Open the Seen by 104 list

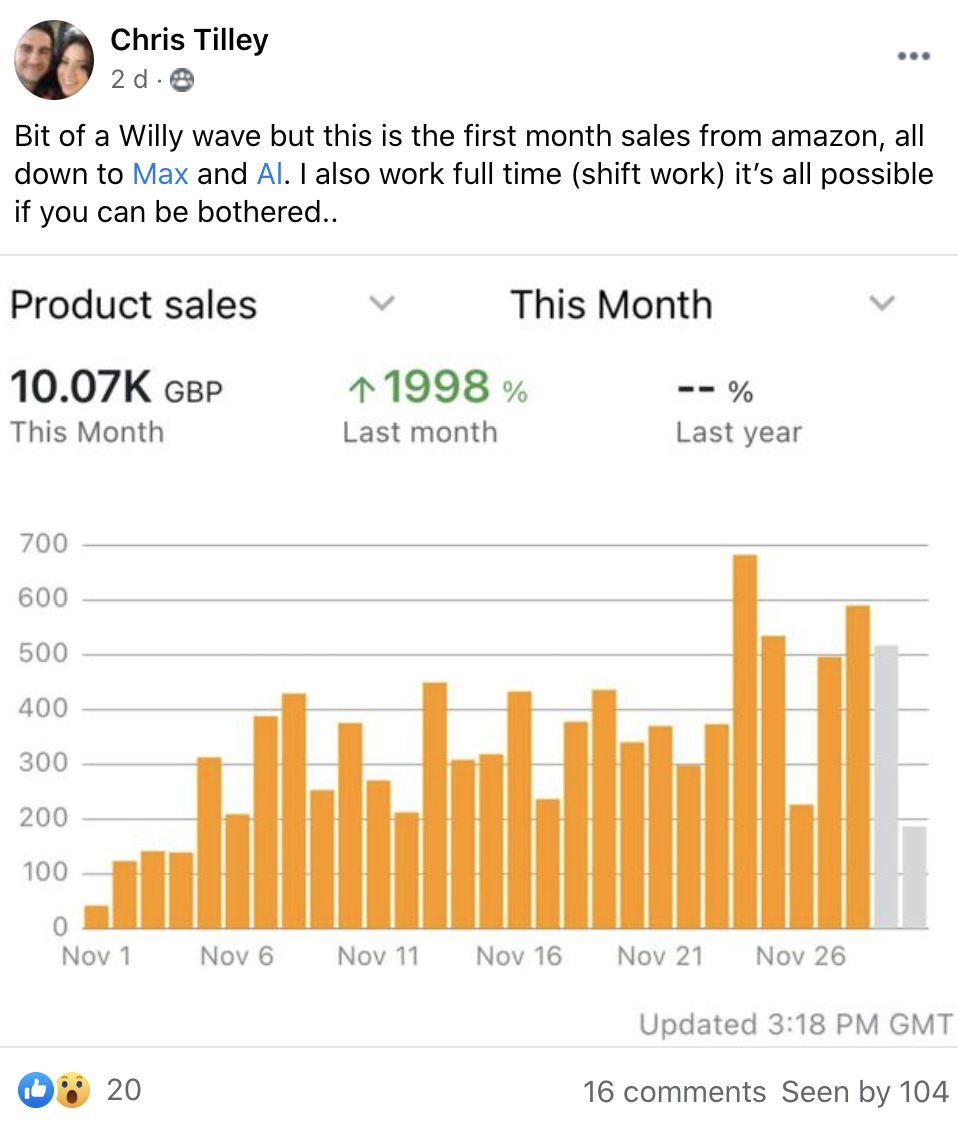[x=865, y=1092]
